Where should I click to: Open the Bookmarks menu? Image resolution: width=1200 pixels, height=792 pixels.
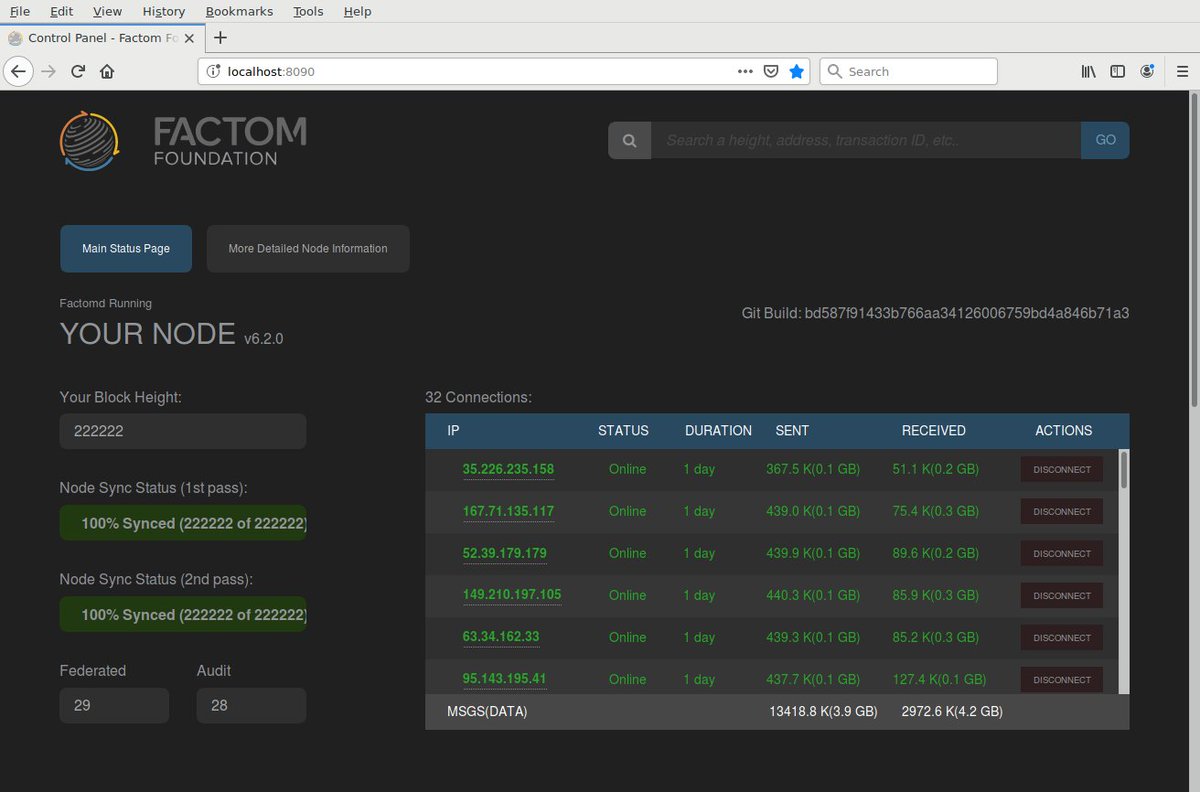pyautogui.click(x=239, y=11)
